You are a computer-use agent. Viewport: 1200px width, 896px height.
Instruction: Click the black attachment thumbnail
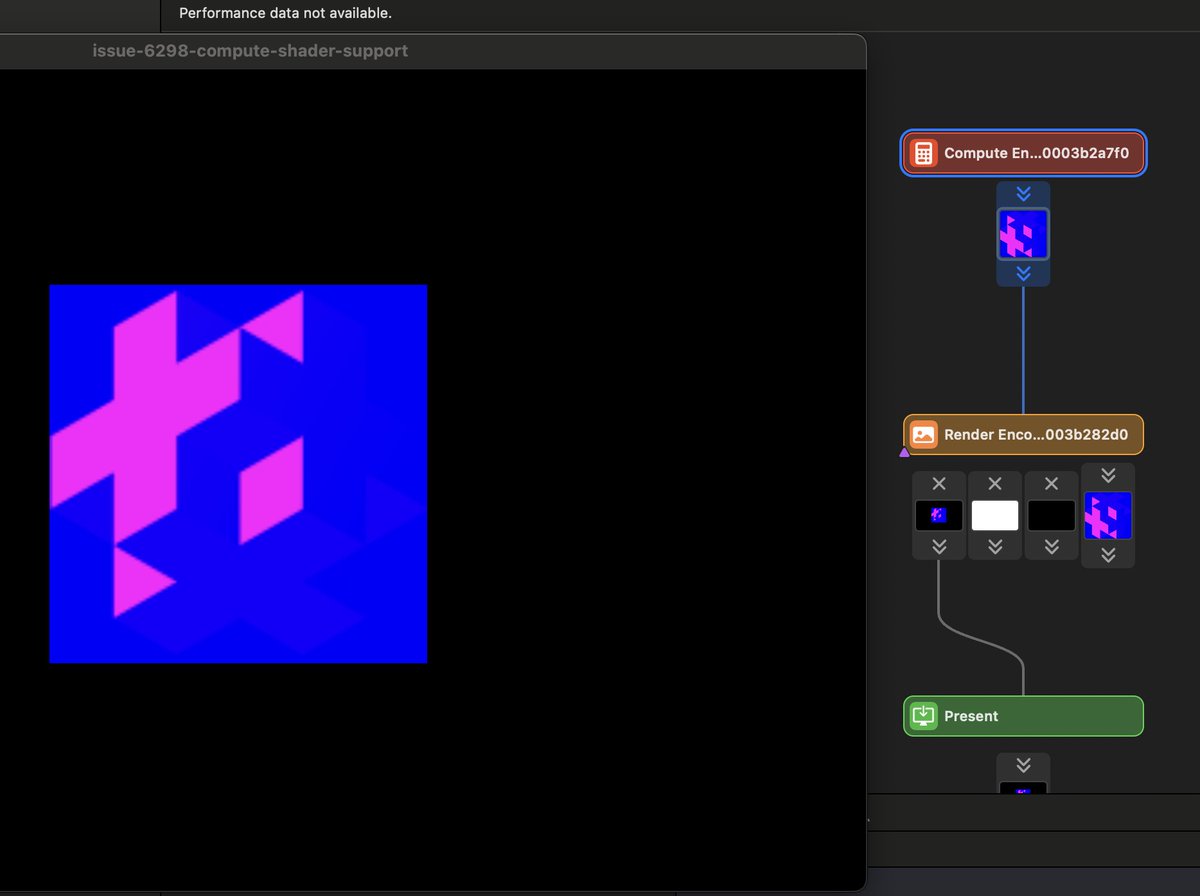[x=1051, y=514]
